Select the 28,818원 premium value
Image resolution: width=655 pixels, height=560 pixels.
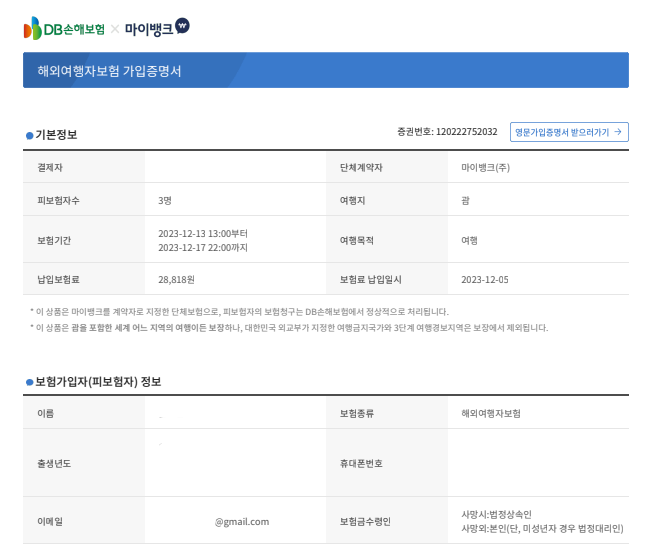coord(176,279)
